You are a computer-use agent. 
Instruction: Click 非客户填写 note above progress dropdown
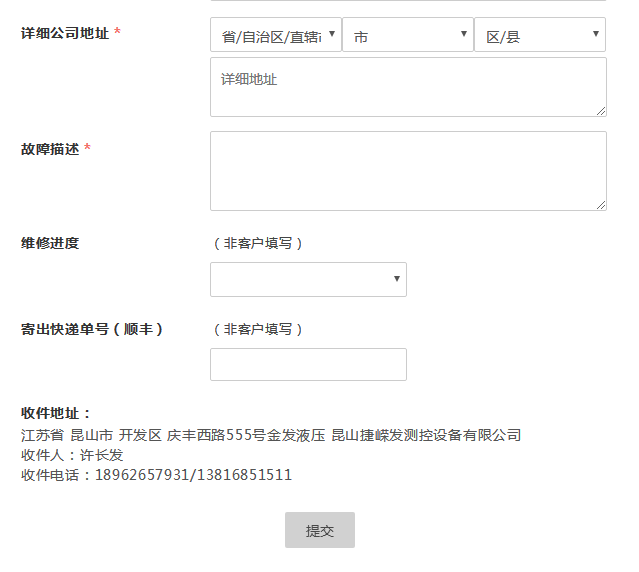[x=258, y=243]
